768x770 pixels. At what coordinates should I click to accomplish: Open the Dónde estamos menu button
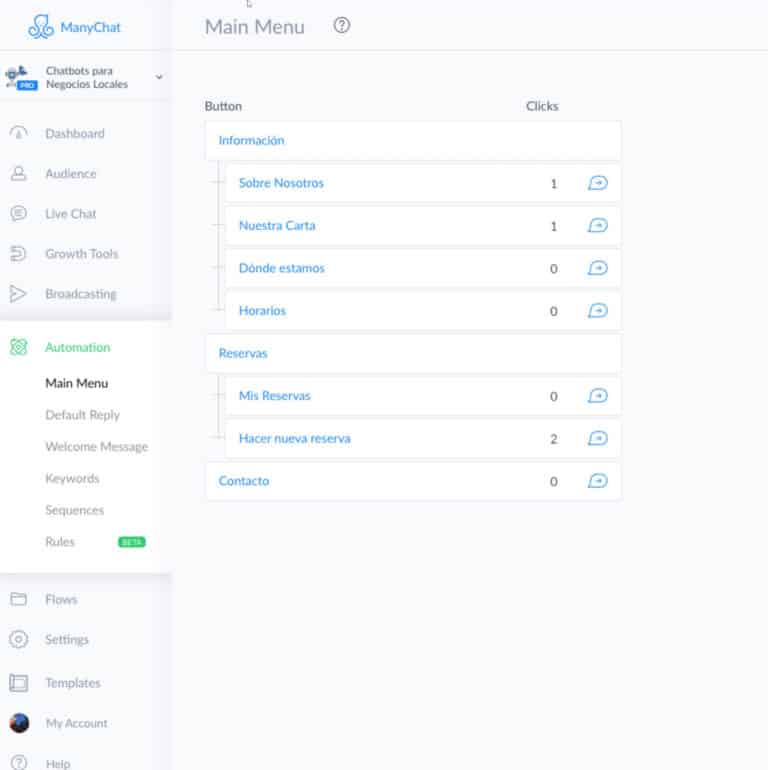tap(281, 268)
